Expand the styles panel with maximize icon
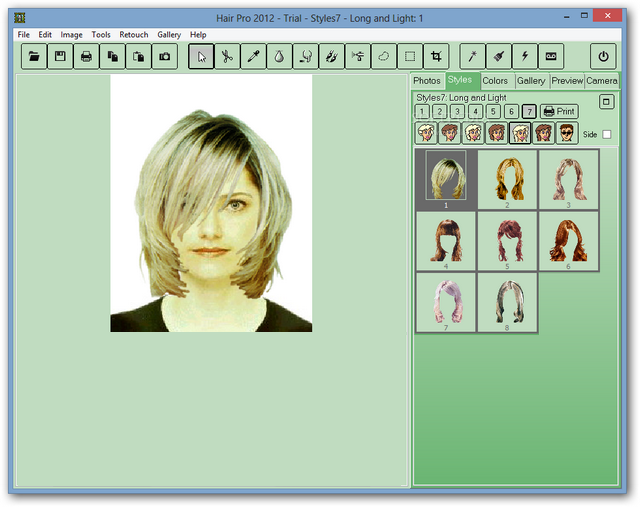The height and width of the screenshot is (507, 640). [x=606, y=101]
